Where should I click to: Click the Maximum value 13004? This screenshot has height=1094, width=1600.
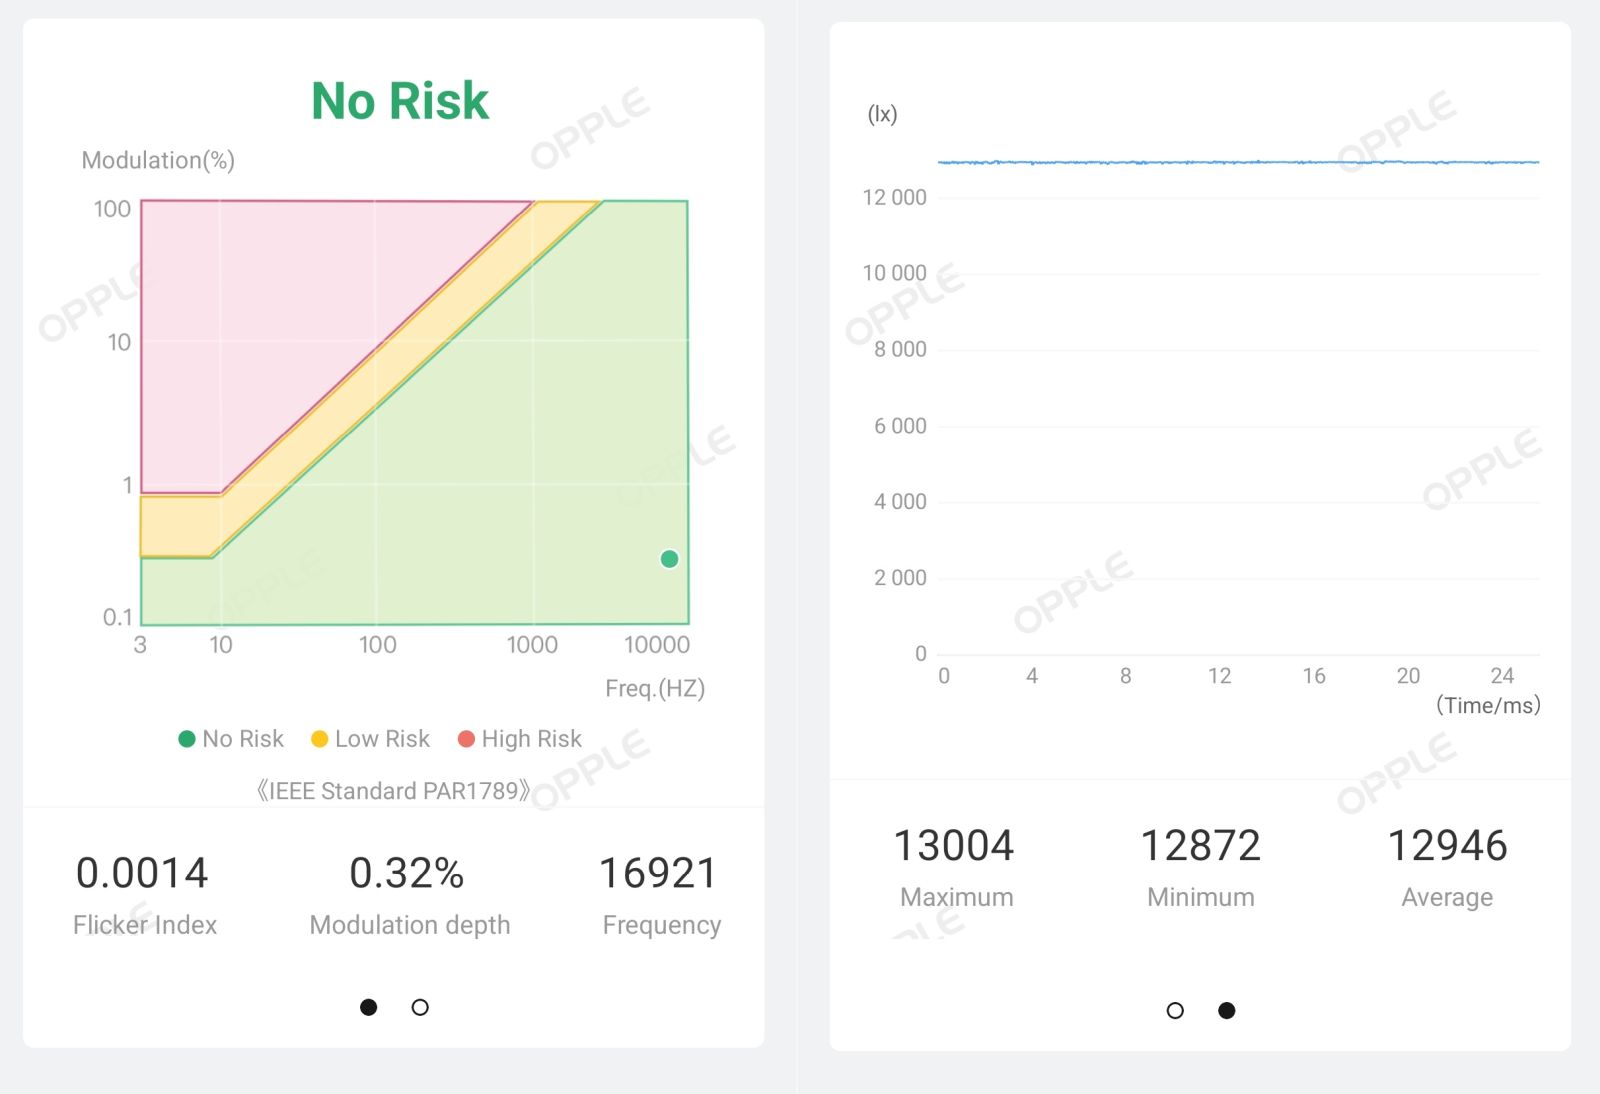pos(954,846)
